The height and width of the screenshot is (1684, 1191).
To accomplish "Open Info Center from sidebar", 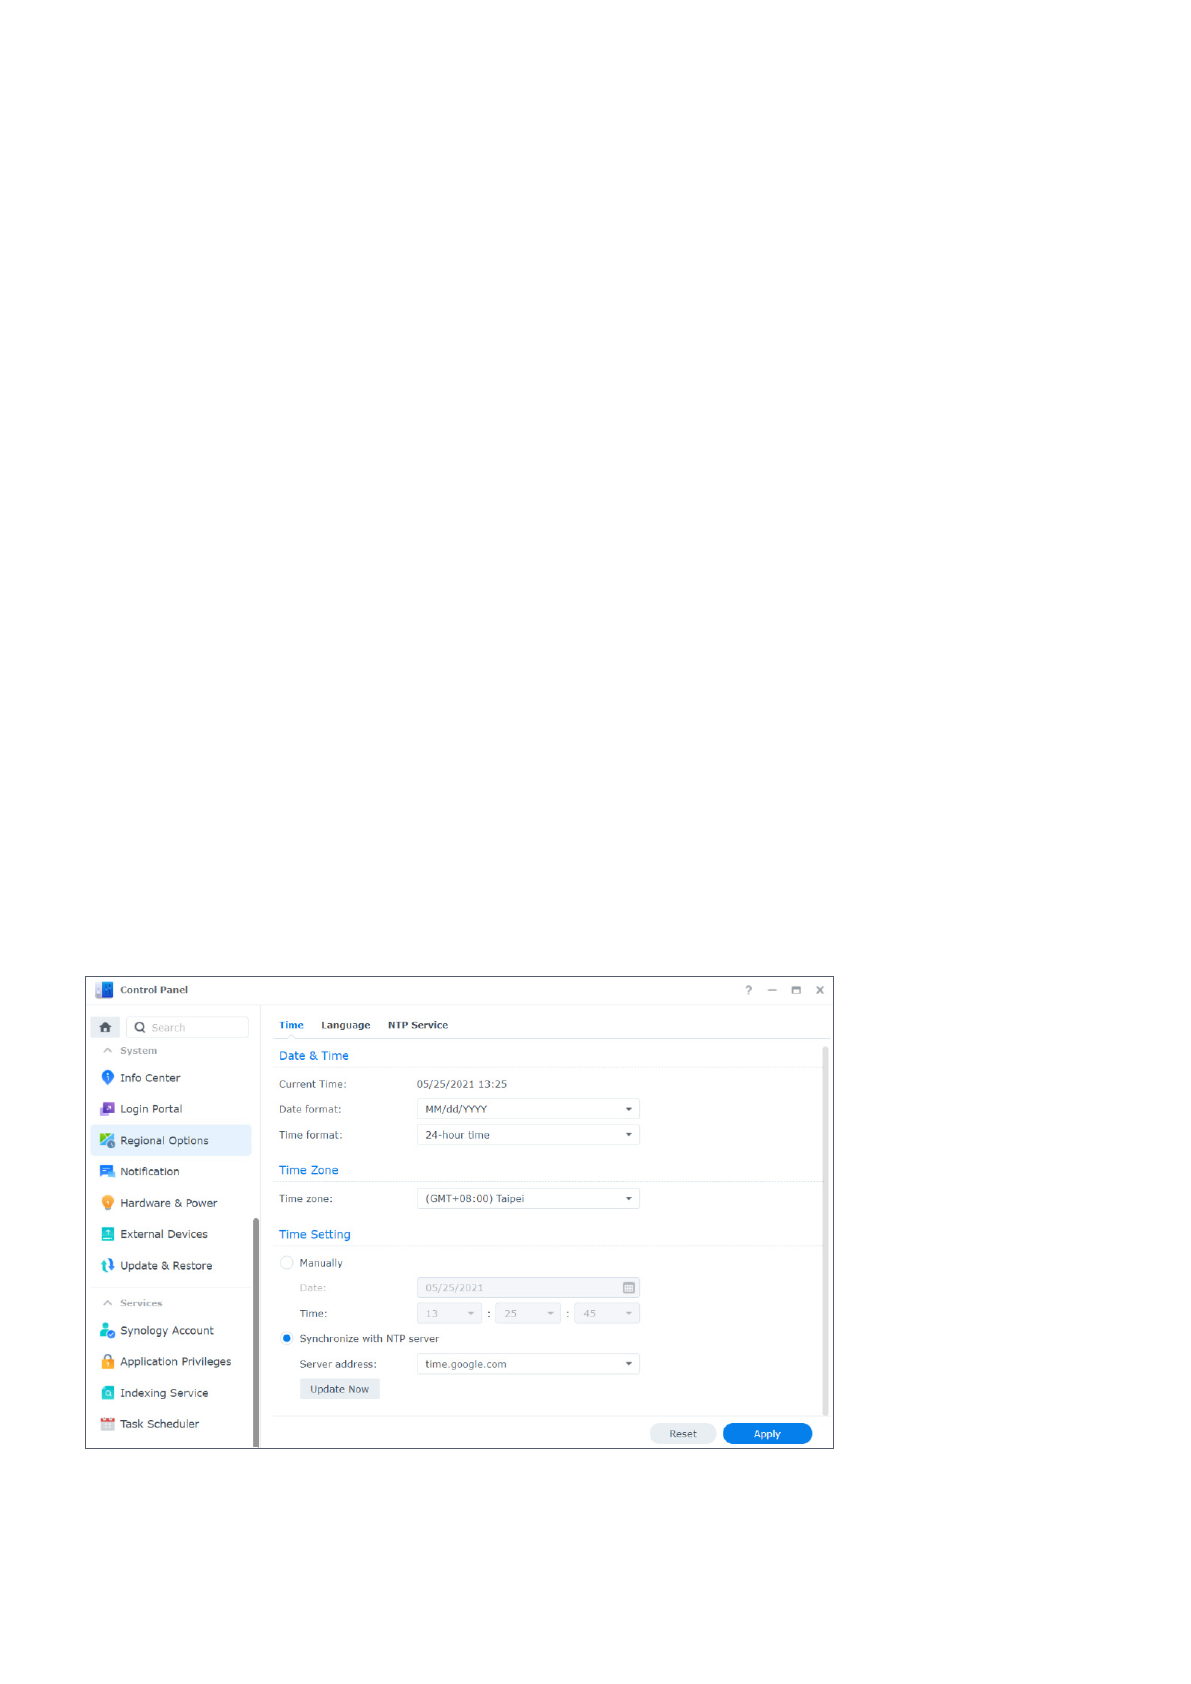I will click(150, 1078).
